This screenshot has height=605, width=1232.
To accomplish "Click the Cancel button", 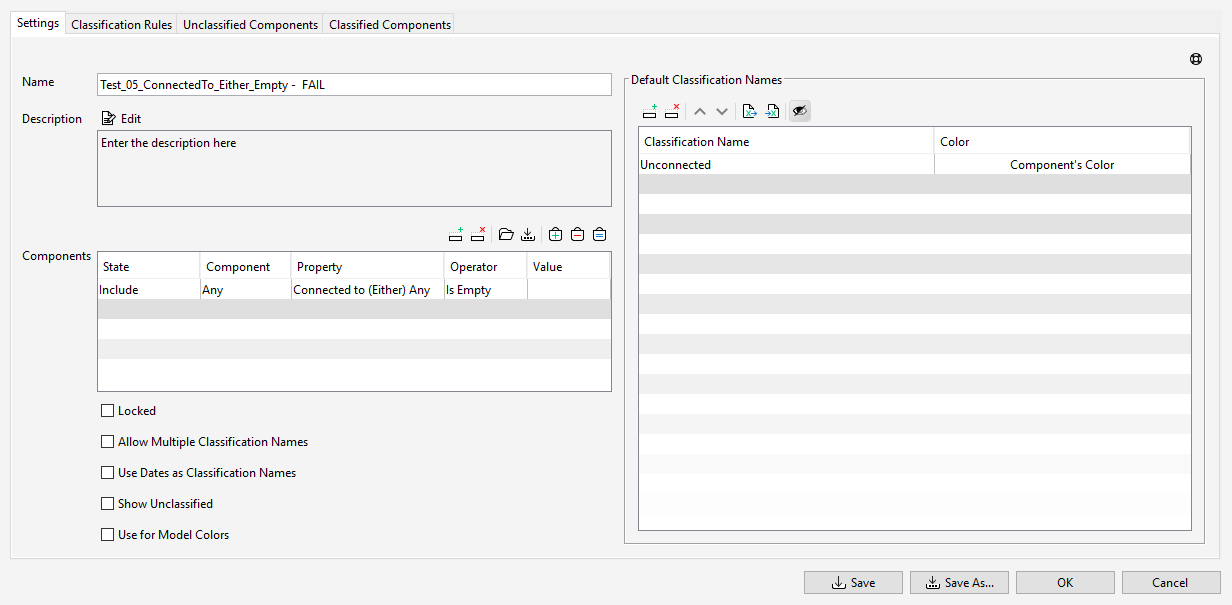I will pyautogui.click(x=1171, y=583).
